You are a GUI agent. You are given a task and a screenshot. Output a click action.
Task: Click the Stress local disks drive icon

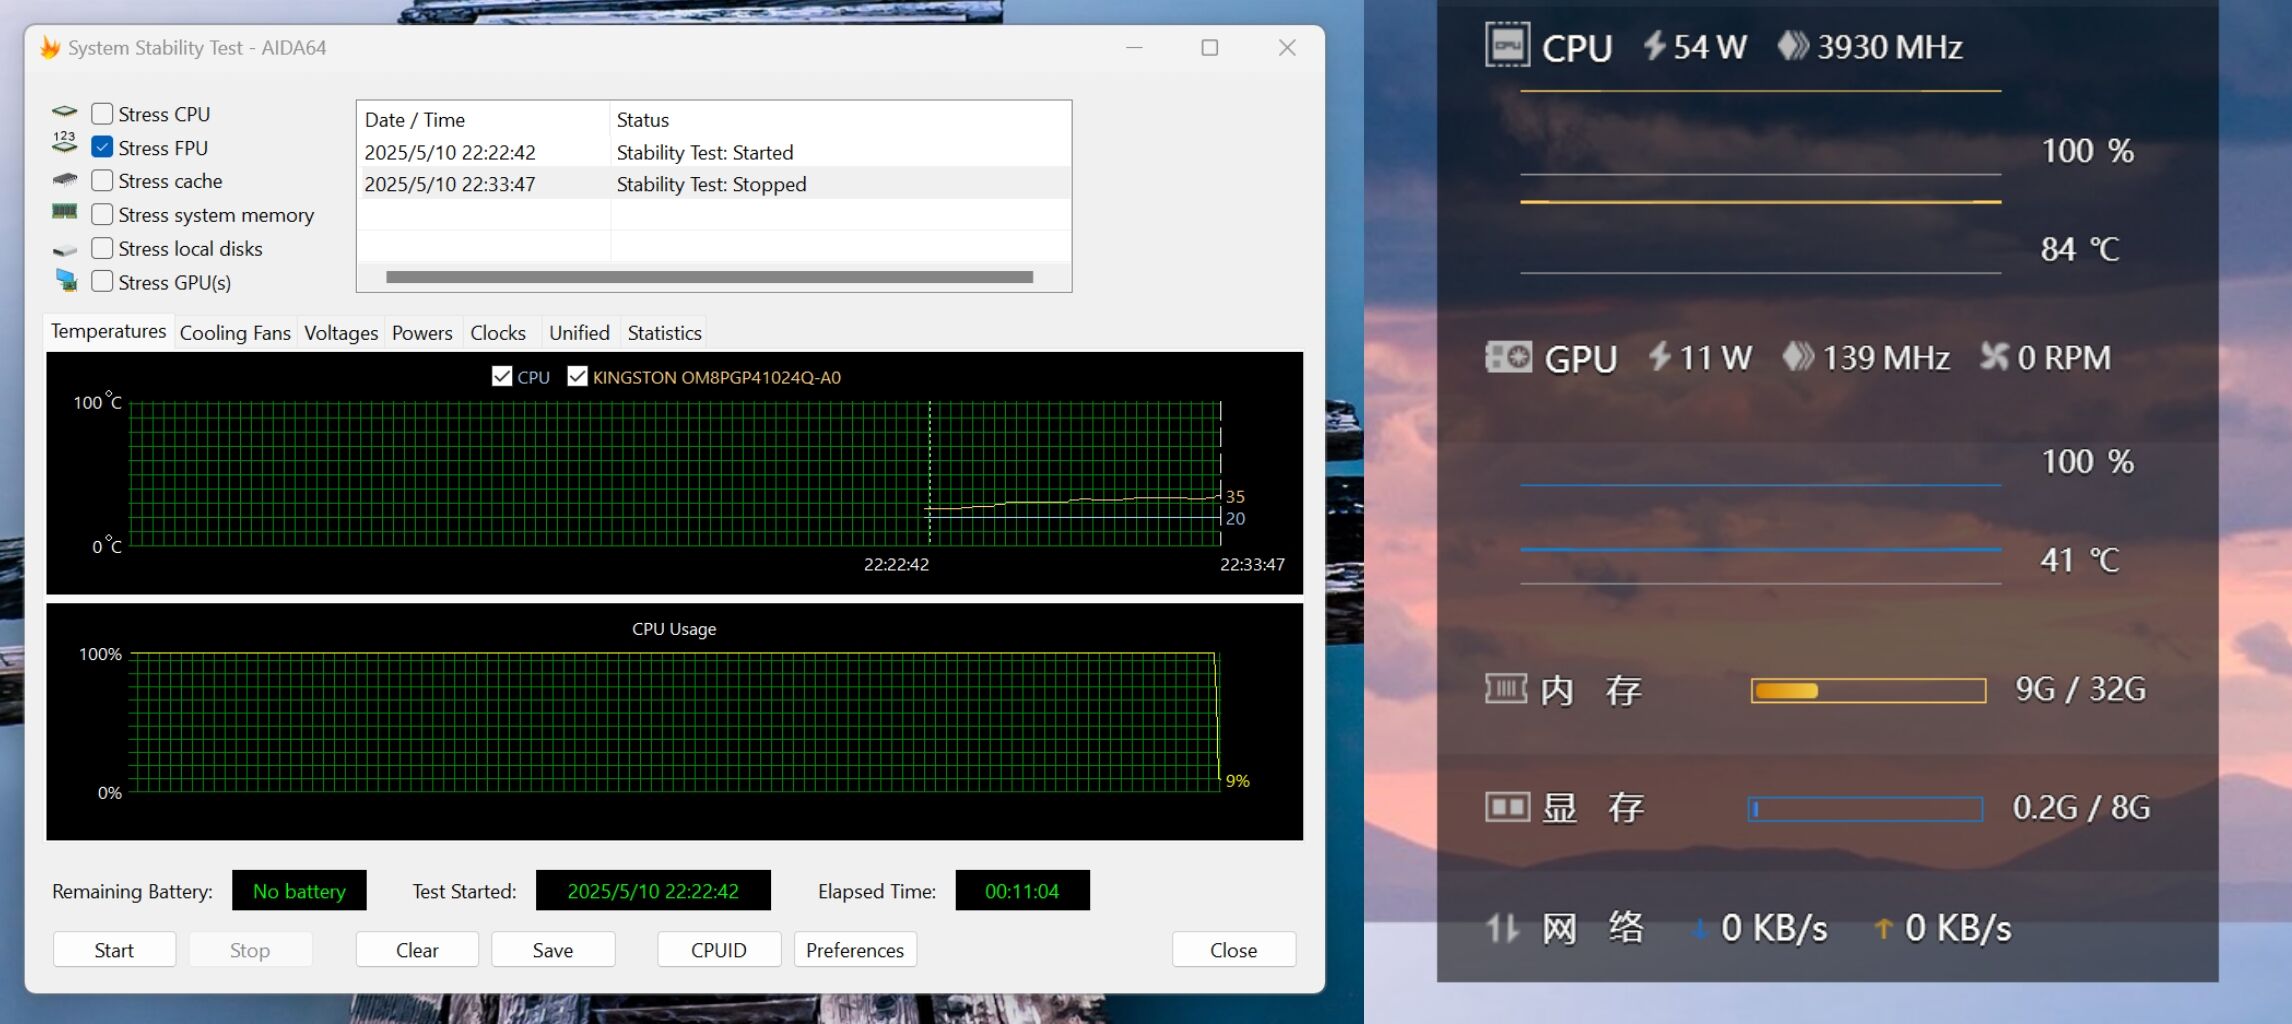(x=65, y=249)
